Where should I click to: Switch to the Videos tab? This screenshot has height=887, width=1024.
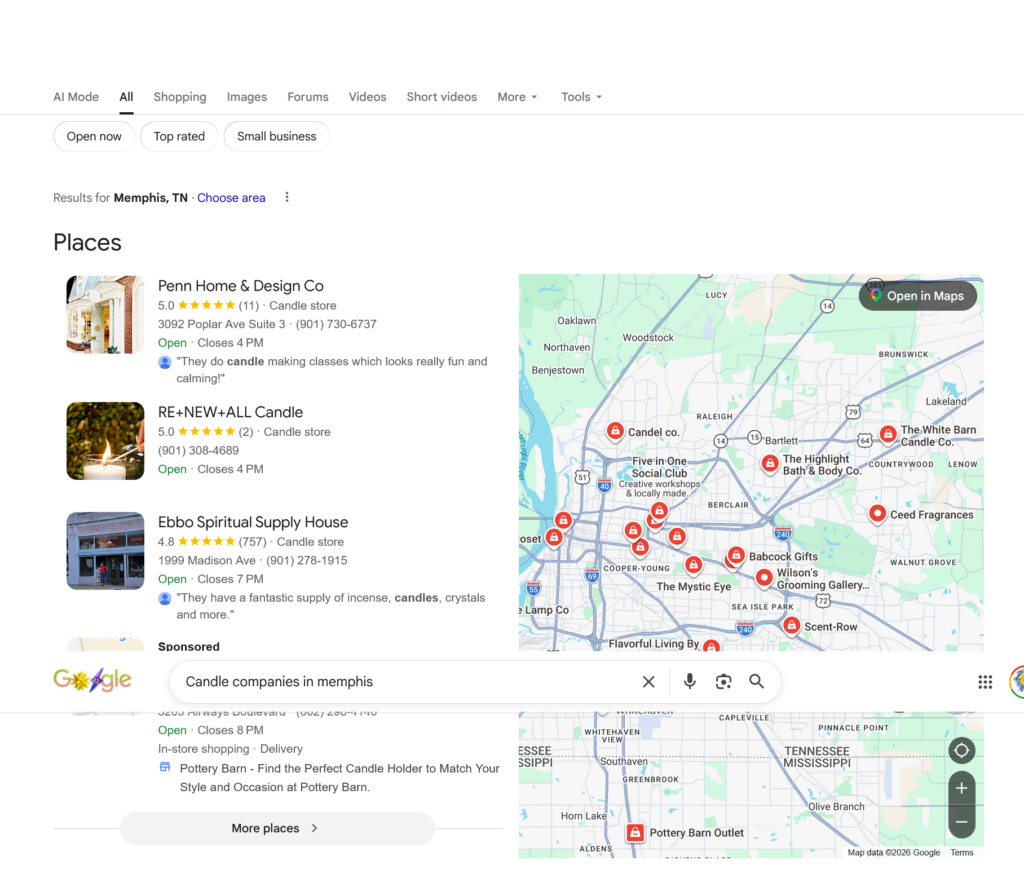tap(367, 97)
